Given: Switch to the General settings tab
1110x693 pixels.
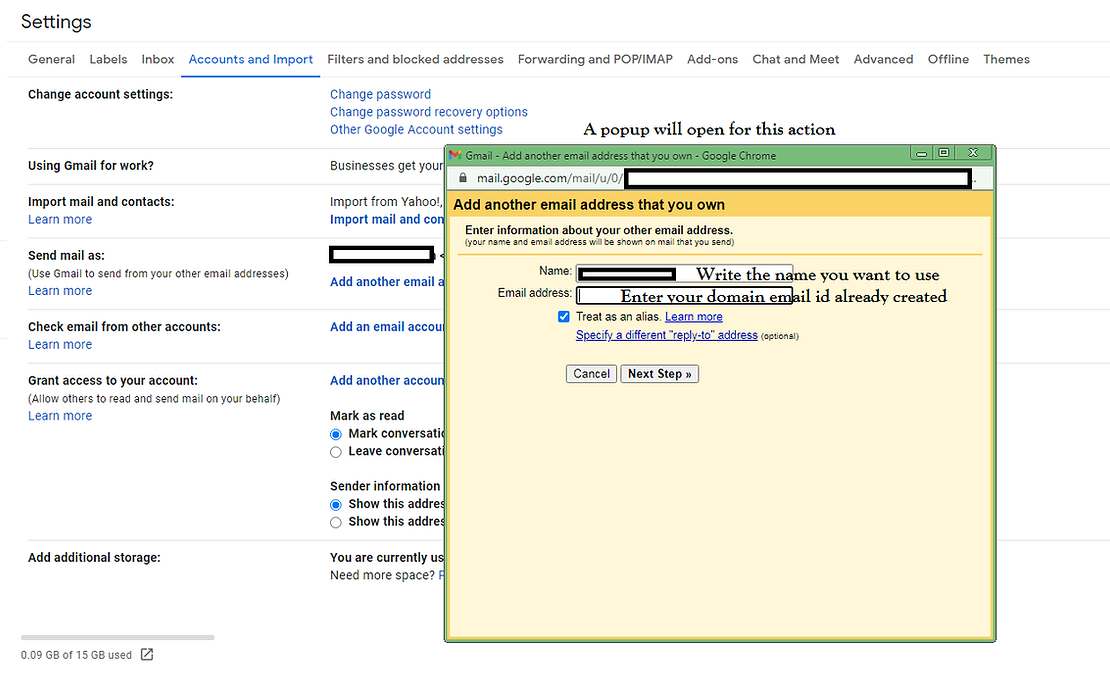Looking at the screenshot, I should [x=51, y=59].
